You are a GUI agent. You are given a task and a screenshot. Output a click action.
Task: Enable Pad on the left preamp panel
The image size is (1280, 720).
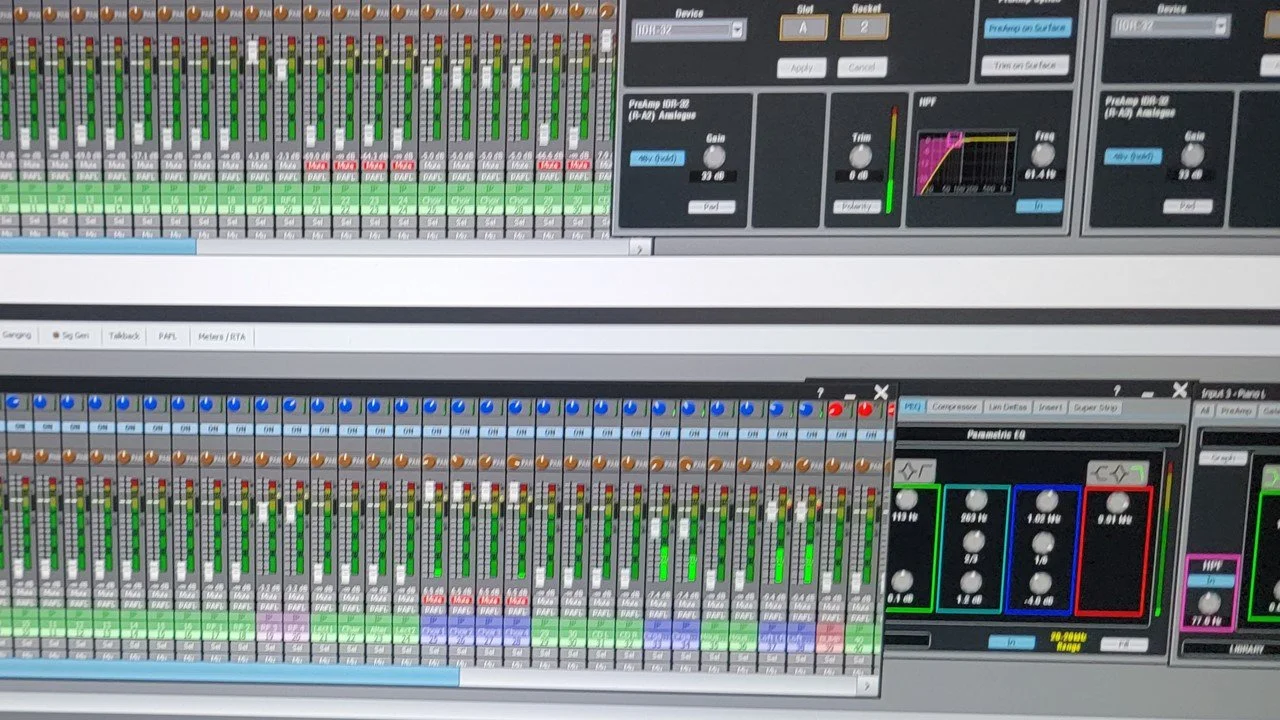711,207
